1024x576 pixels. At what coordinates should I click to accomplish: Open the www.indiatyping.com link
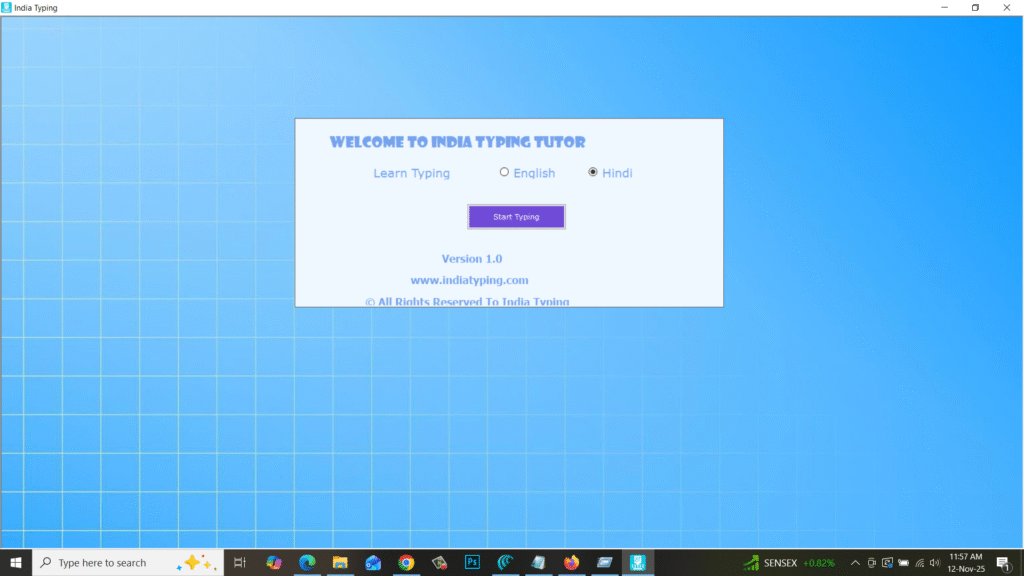click(470, 280)
